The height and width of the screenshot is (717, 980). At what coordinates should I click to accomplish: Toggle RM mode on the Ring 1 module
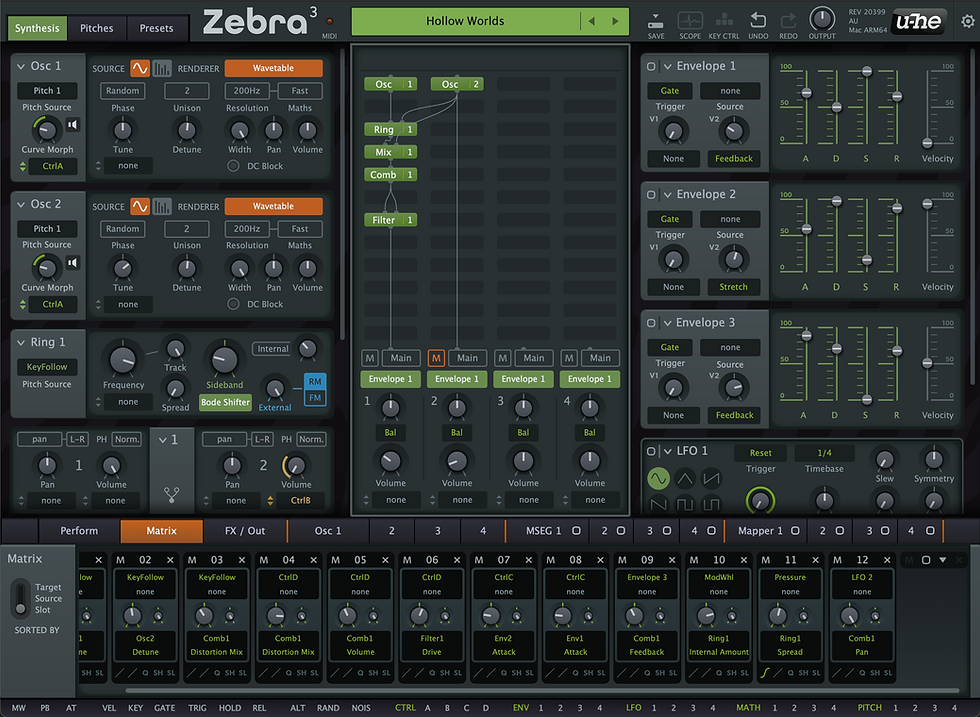click(x=314, y=379)
